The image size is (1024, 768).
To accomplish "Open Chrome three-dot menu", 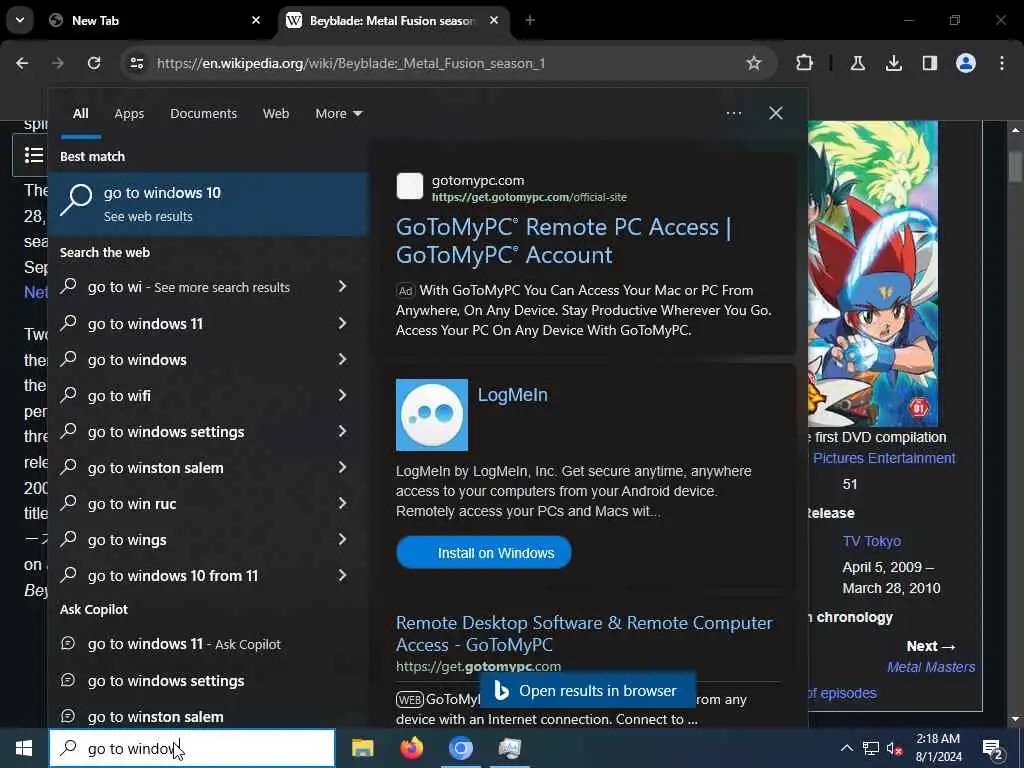I will 1002,63.
